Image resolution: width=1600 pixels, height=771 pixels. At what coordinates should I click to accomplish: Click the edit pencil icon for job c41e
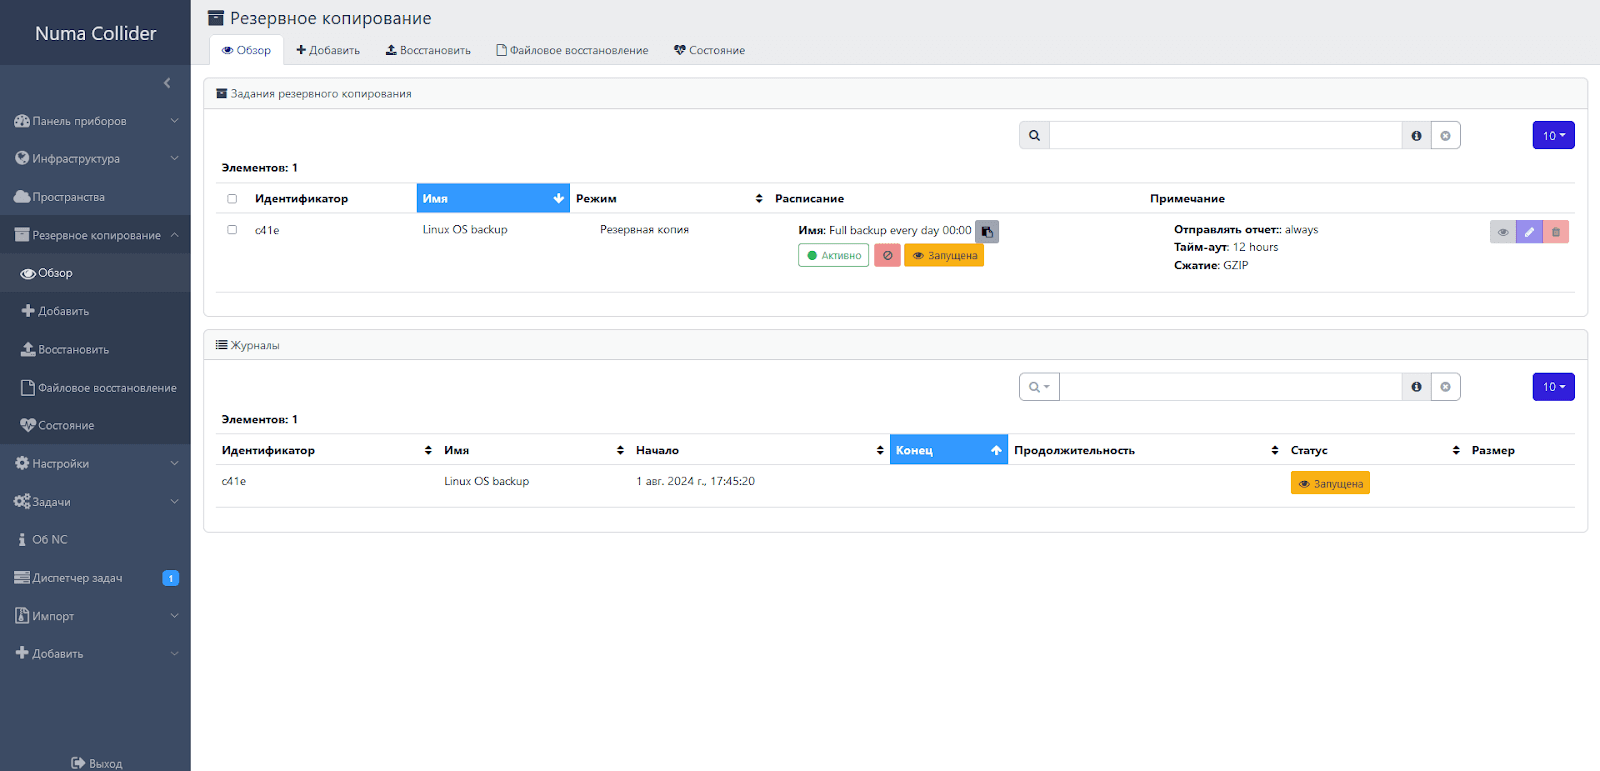click(1529, 232)
